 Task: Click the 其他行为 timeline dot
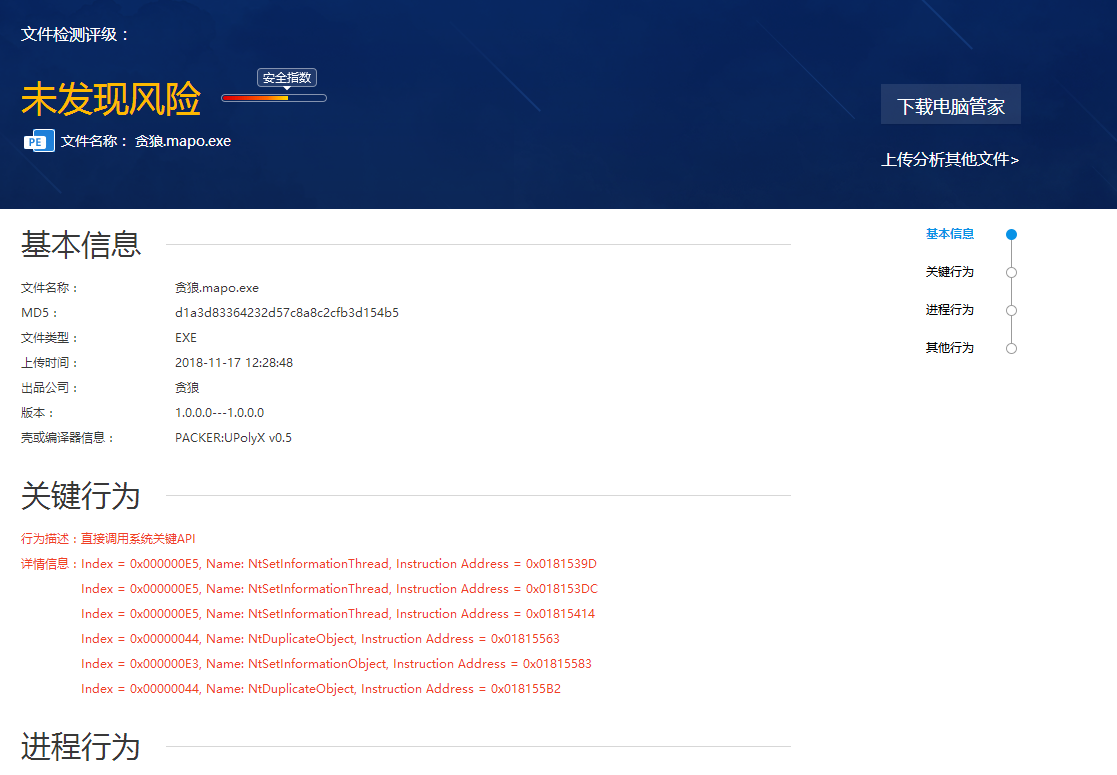tap(1011, 348)
